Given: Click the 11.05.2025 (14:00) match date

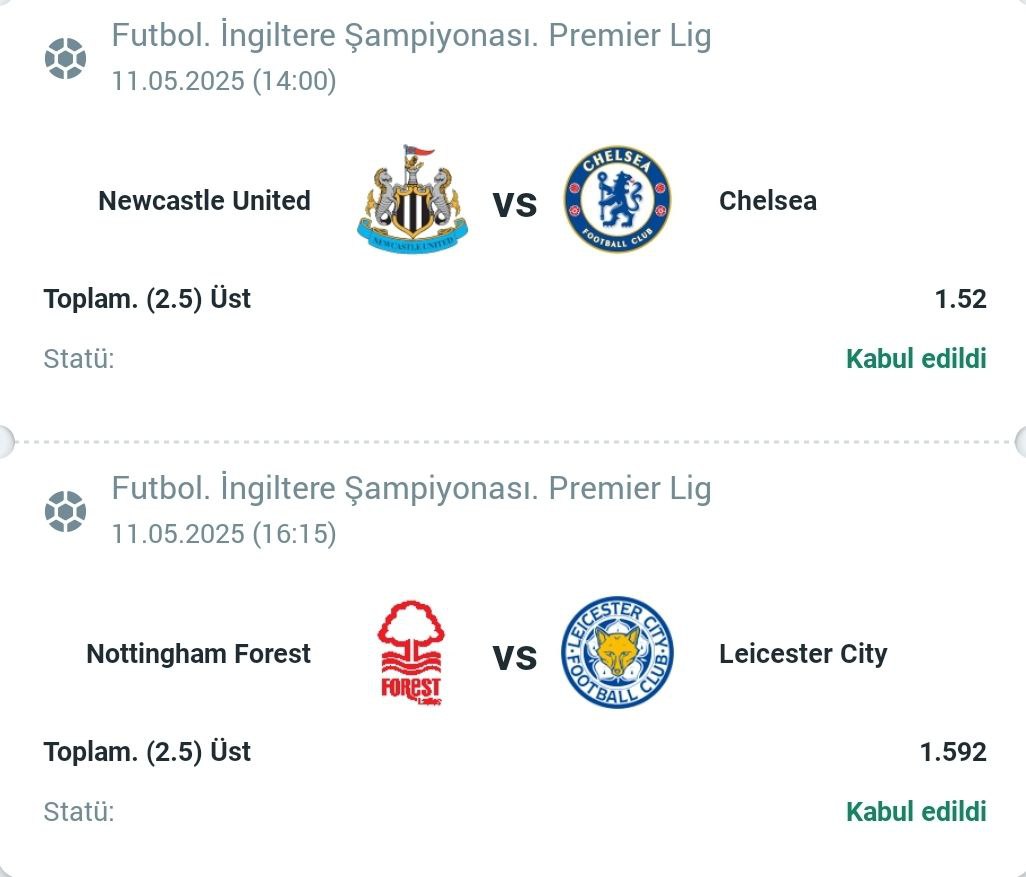Looking at the screenshot, I should point(224,81).
